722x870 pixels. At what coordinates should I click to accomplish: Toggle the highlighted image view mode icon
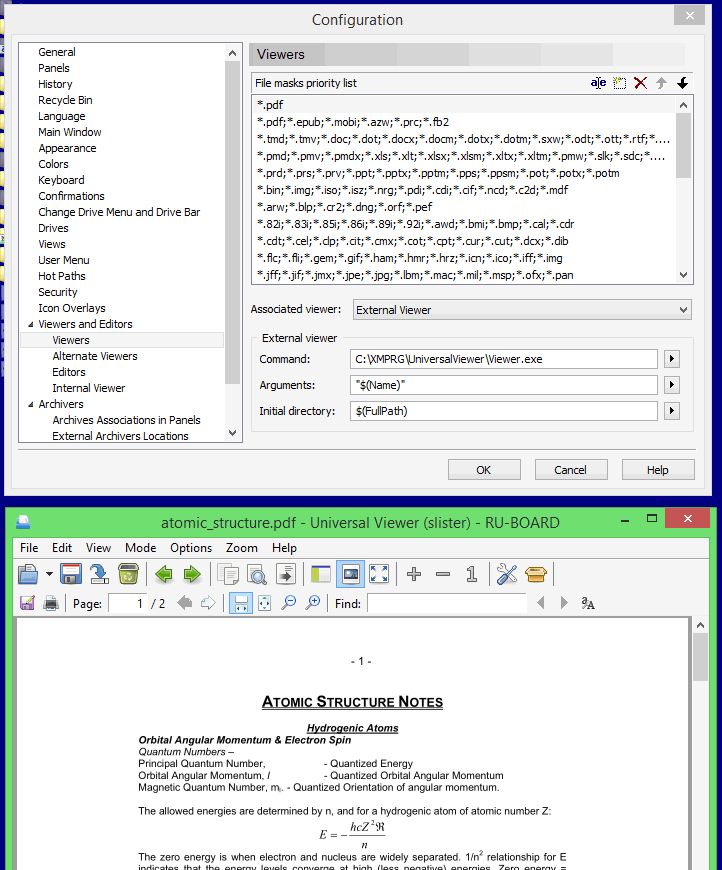click(x=350, y=574)
